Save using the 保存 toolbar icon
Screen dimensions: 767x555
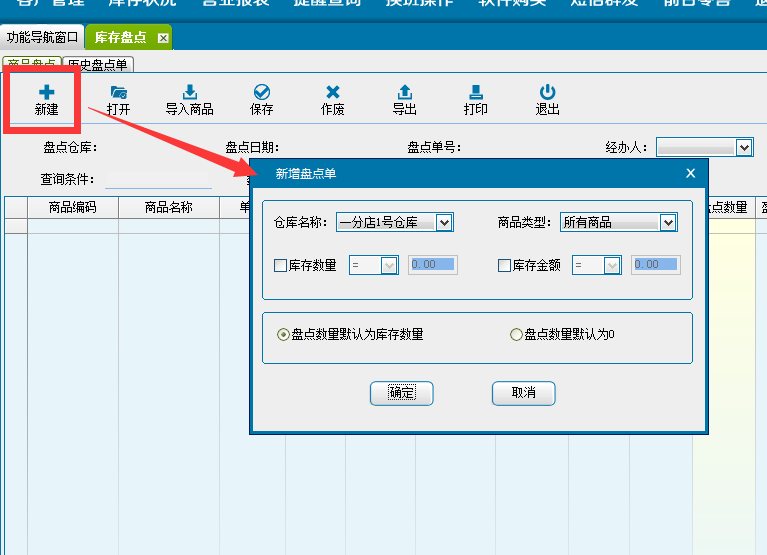coord(261,93)
